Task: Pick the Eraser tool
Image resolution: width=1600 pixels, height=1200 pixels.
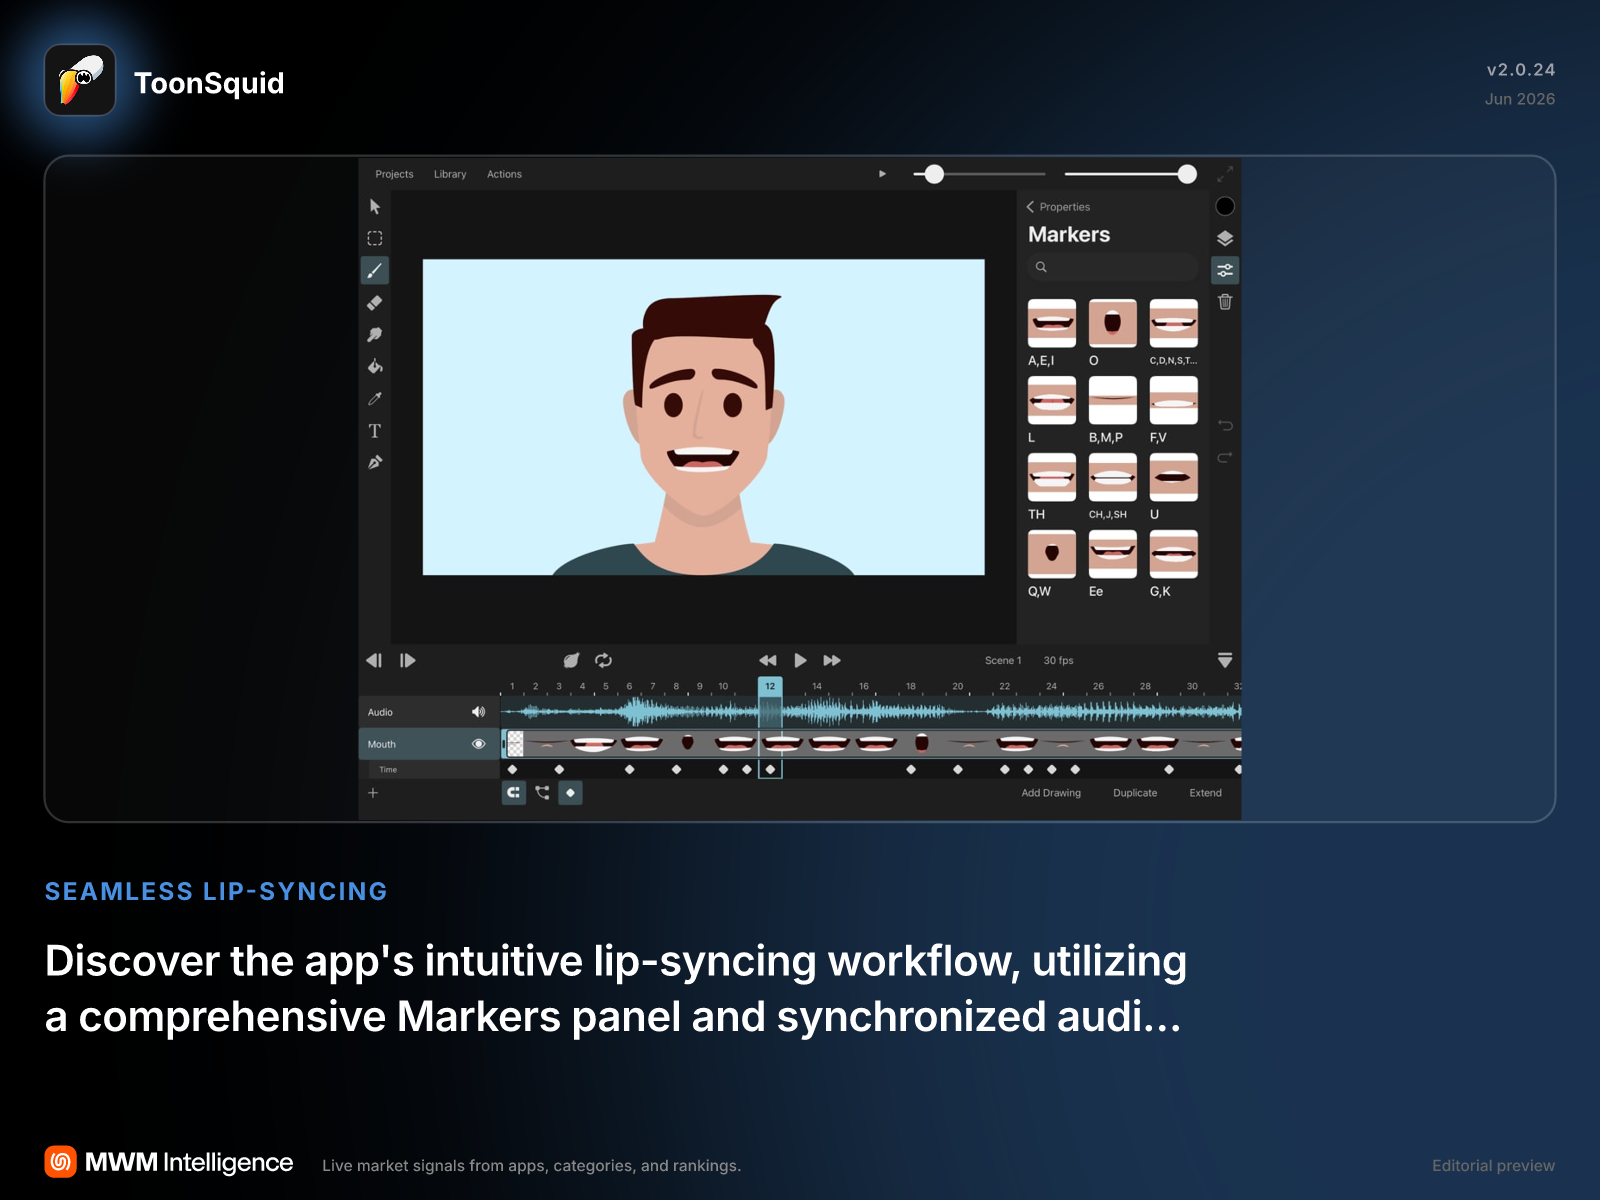Action: tap(375, 302)
